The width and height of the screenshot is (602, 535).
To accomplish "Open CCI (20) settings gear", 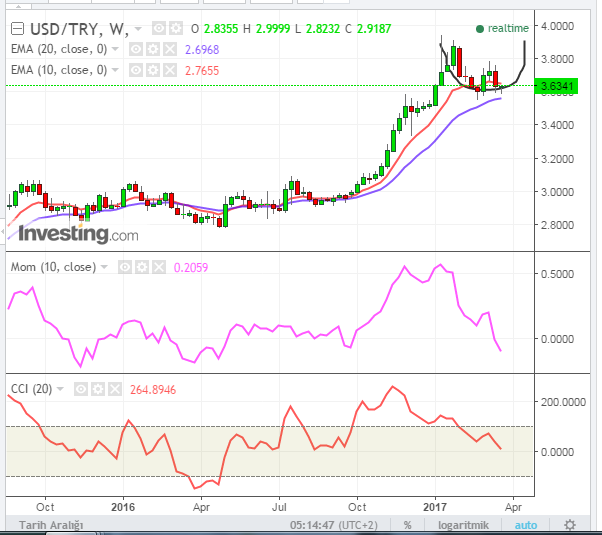I will click(98, 389).
